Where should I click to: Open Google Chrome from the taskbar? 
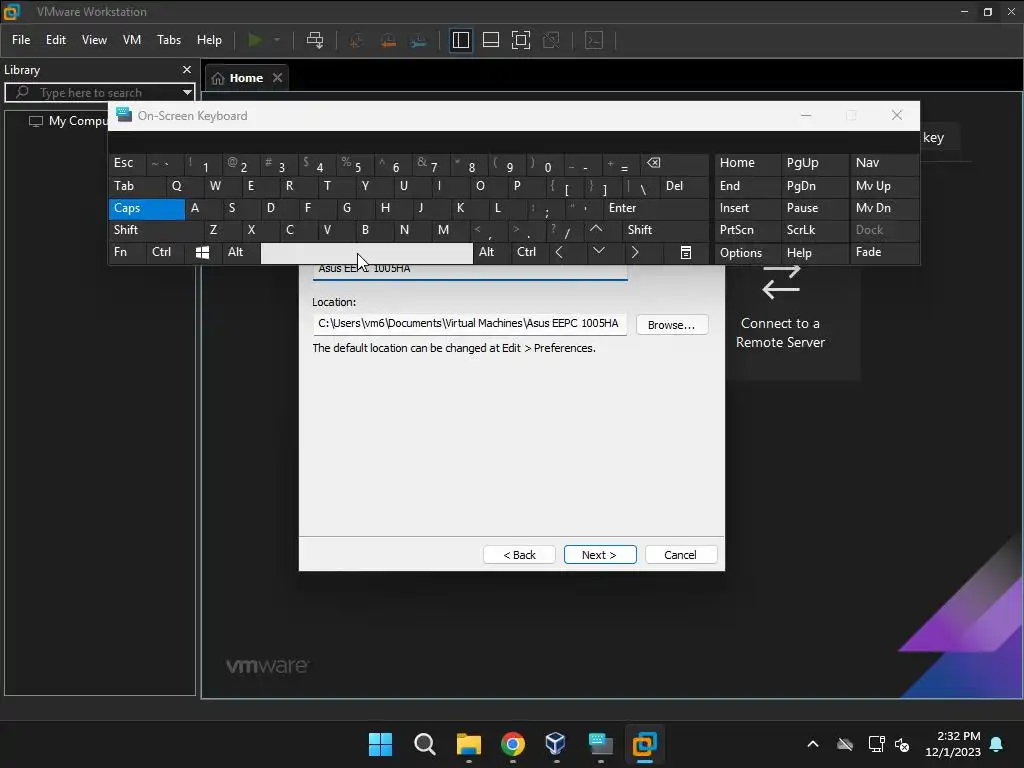(x=513, y=744)
